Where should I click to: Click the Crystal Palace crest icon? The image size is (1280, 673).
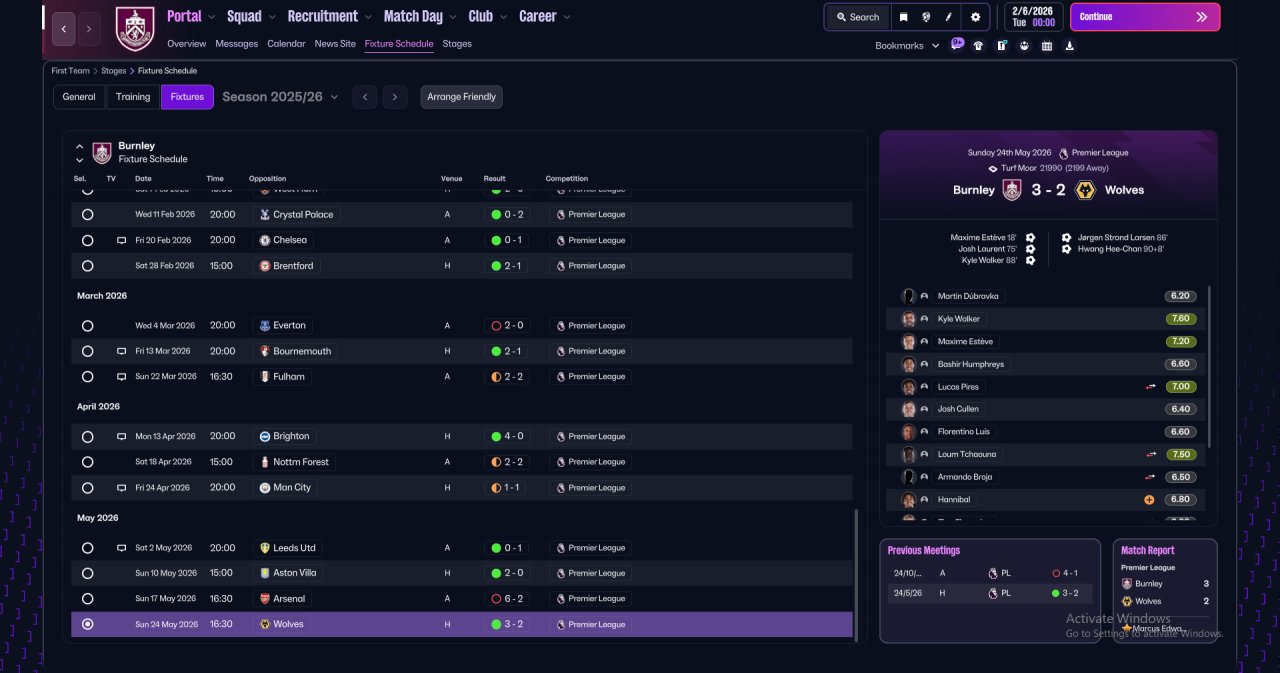click(264, 214)
